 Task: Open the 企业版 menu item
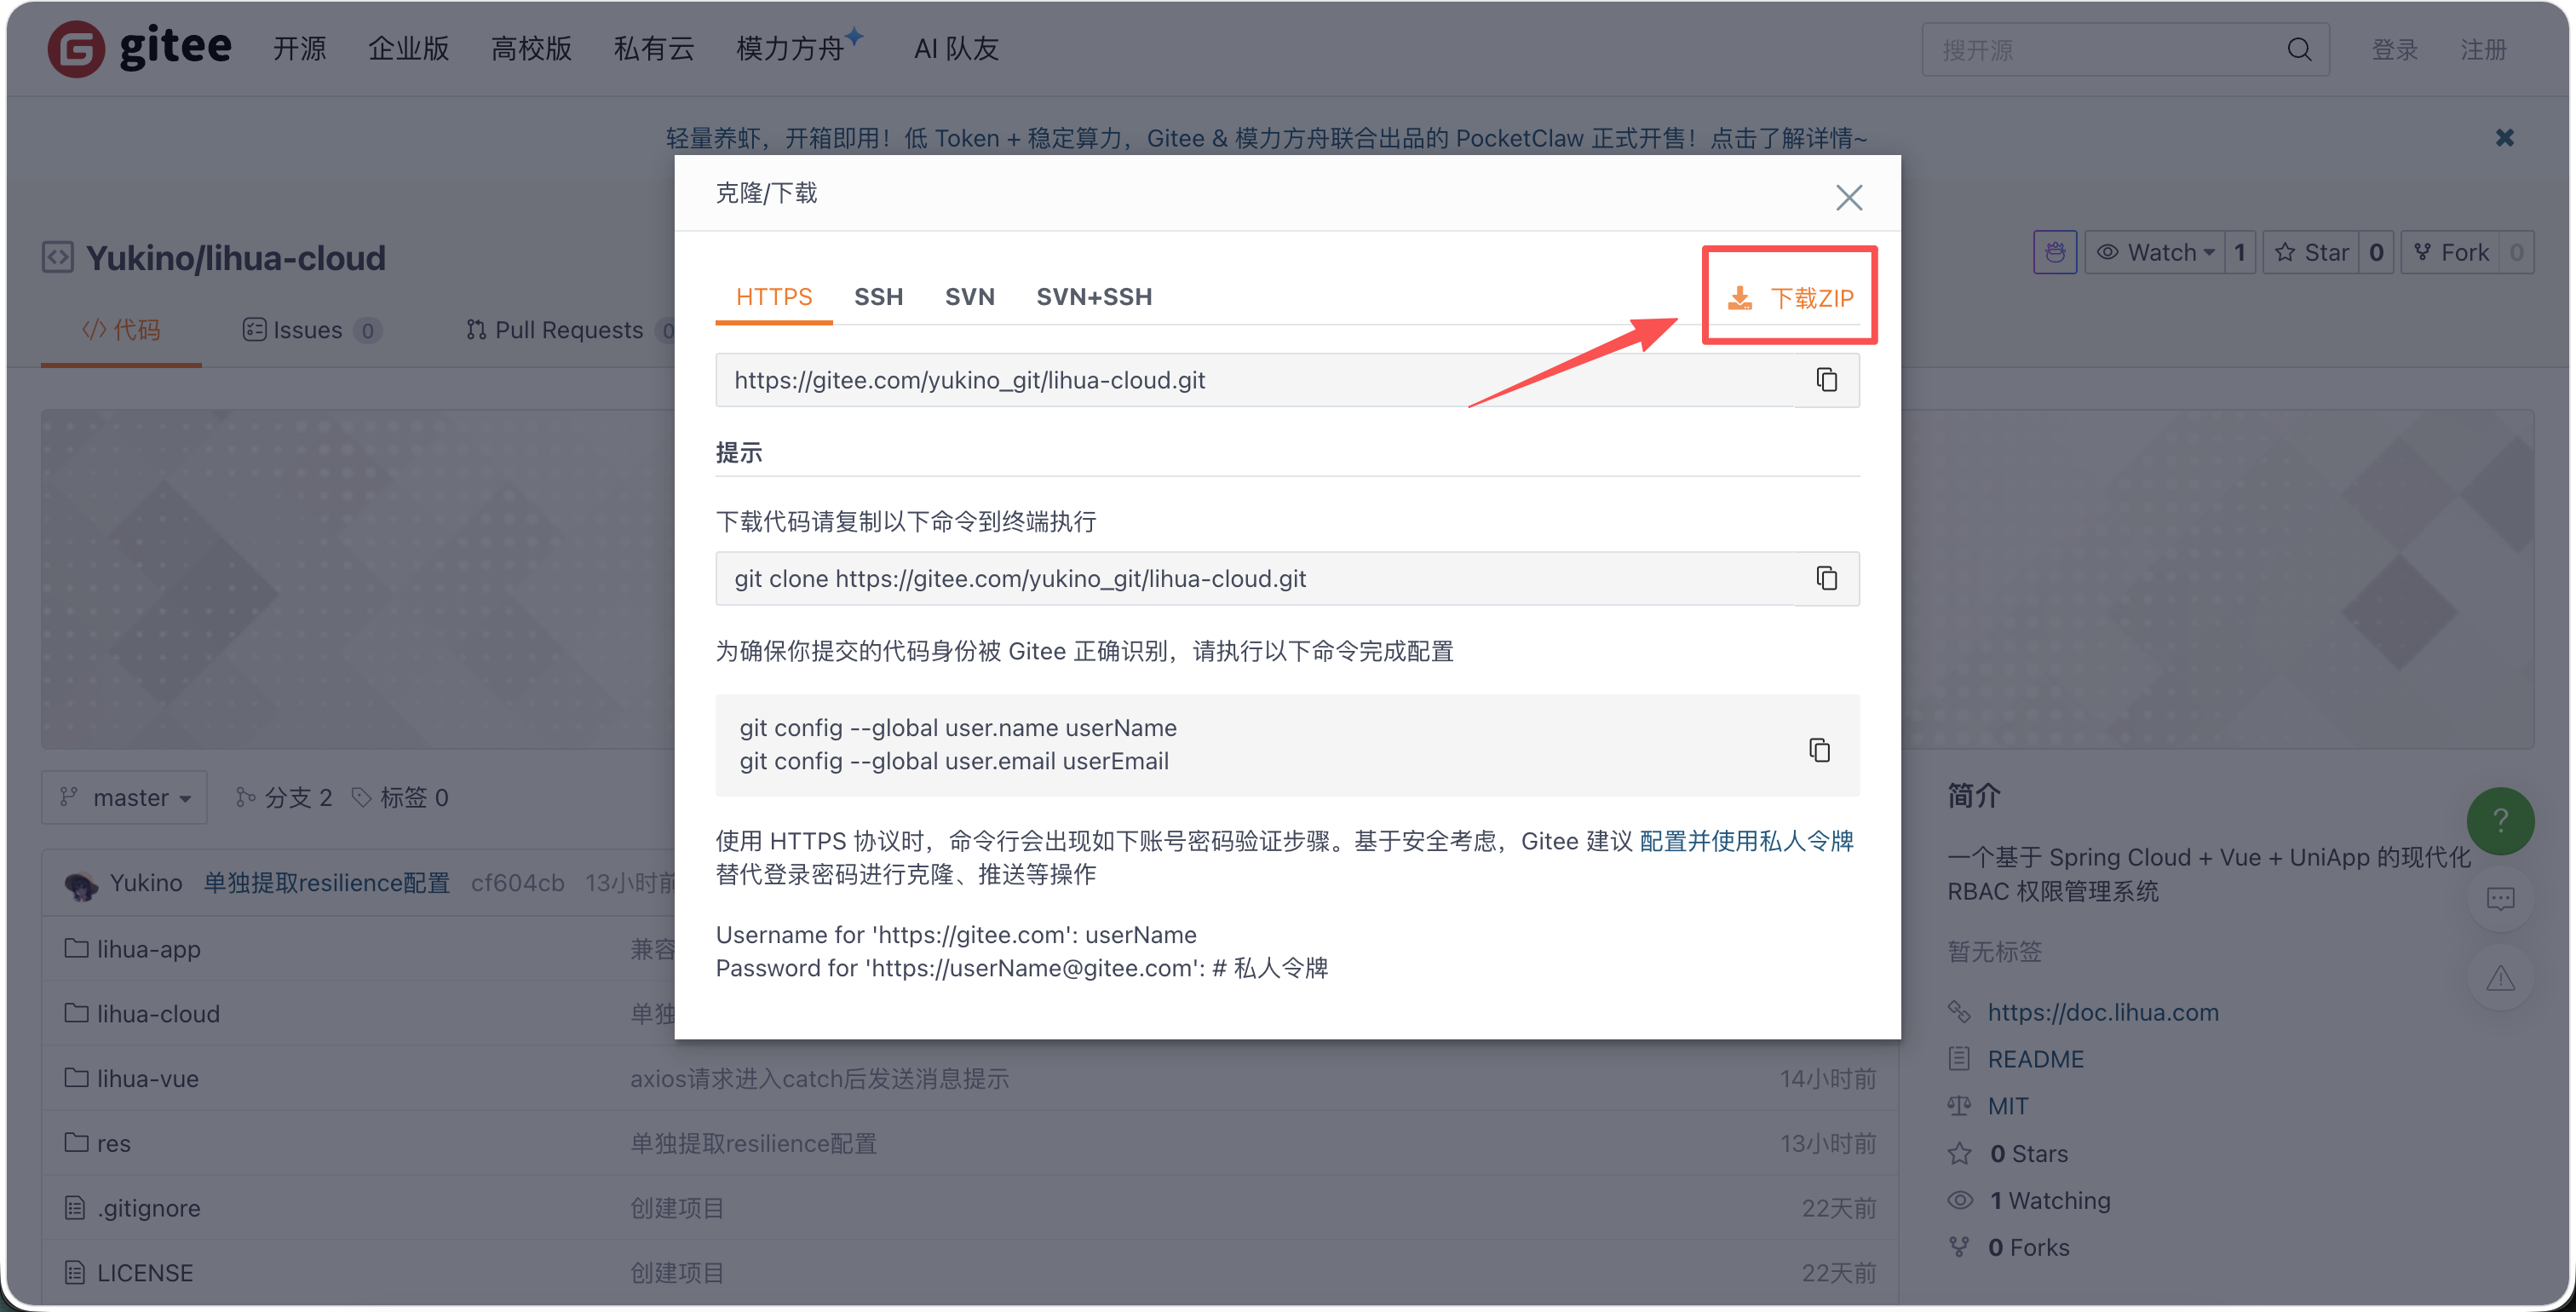[x=409, y=49]
